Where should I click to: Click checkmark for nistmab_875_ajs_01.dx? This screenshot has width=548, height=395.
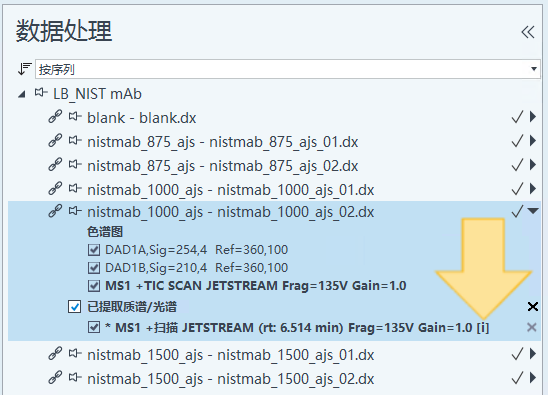(x=517, y=141)
